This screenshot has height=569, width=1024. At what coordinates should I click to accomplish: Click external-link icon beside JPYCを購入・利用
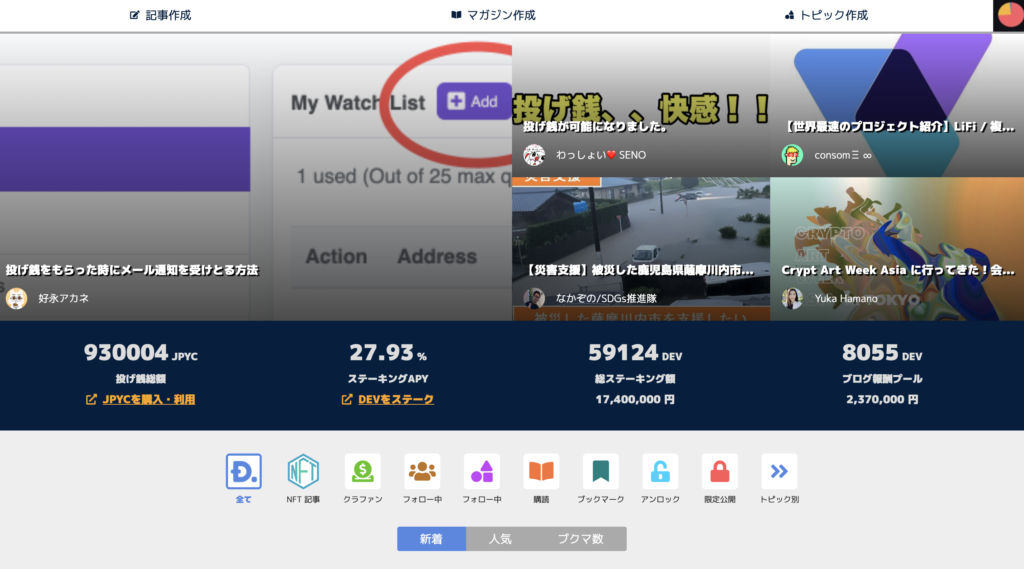[x=91, y=399]
